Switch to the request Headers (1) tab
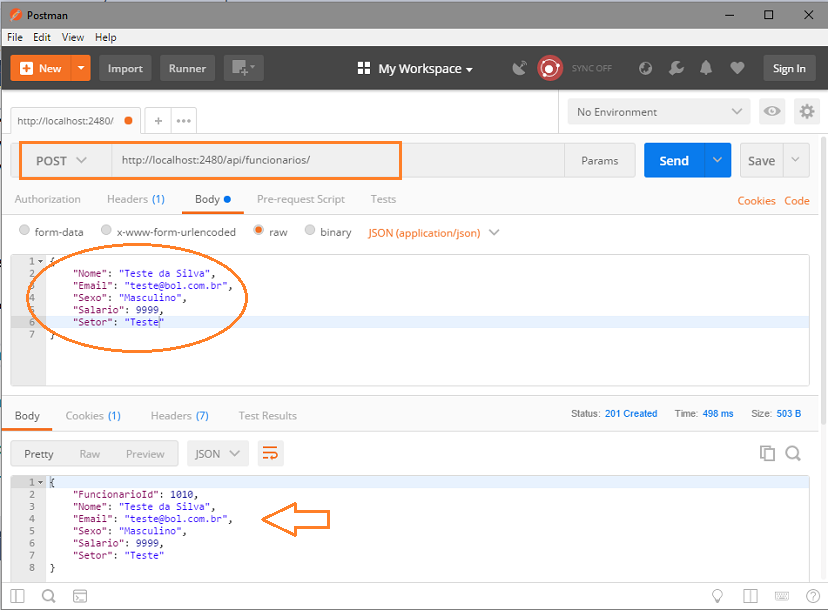Image resolution: width=828 pixels, height=610 pixels. coord(136,199)
